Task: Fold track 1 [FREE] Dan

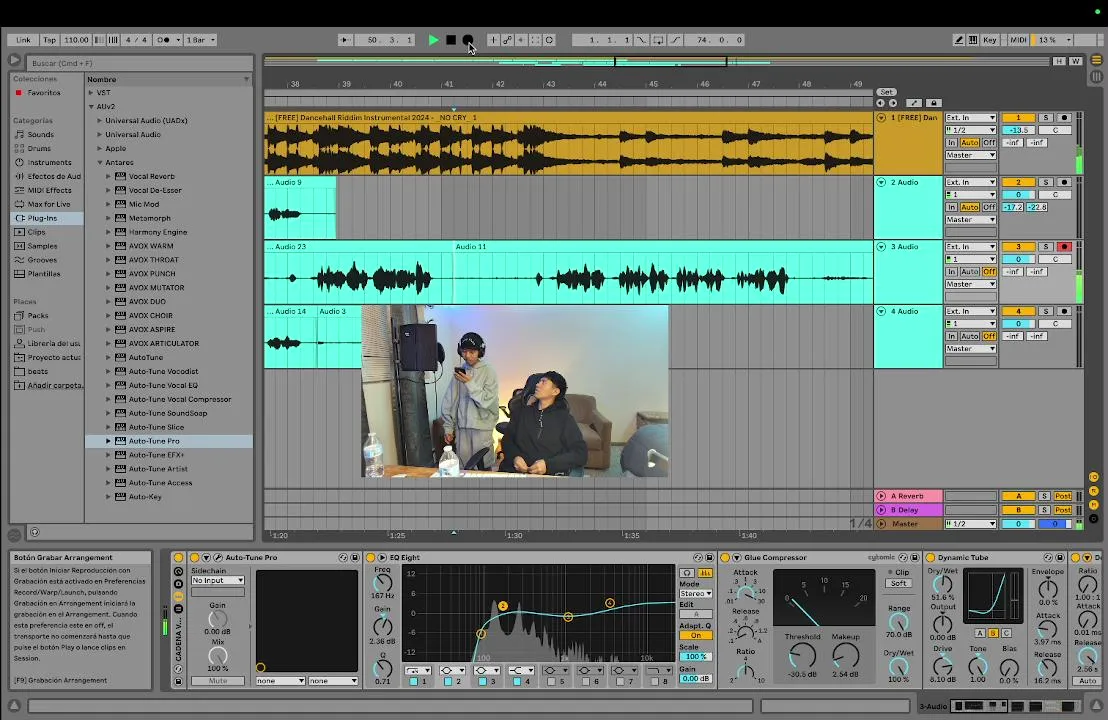Action: click(x=881, y=118)
